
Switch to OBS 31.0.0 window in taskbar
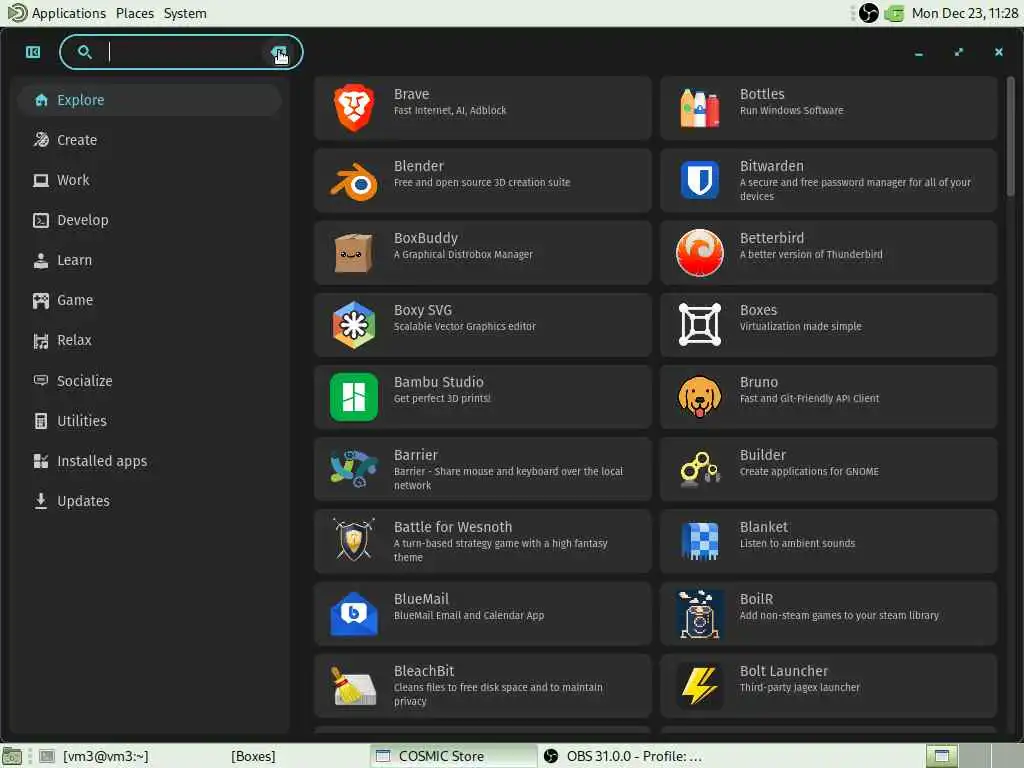(x=622, y=756)
